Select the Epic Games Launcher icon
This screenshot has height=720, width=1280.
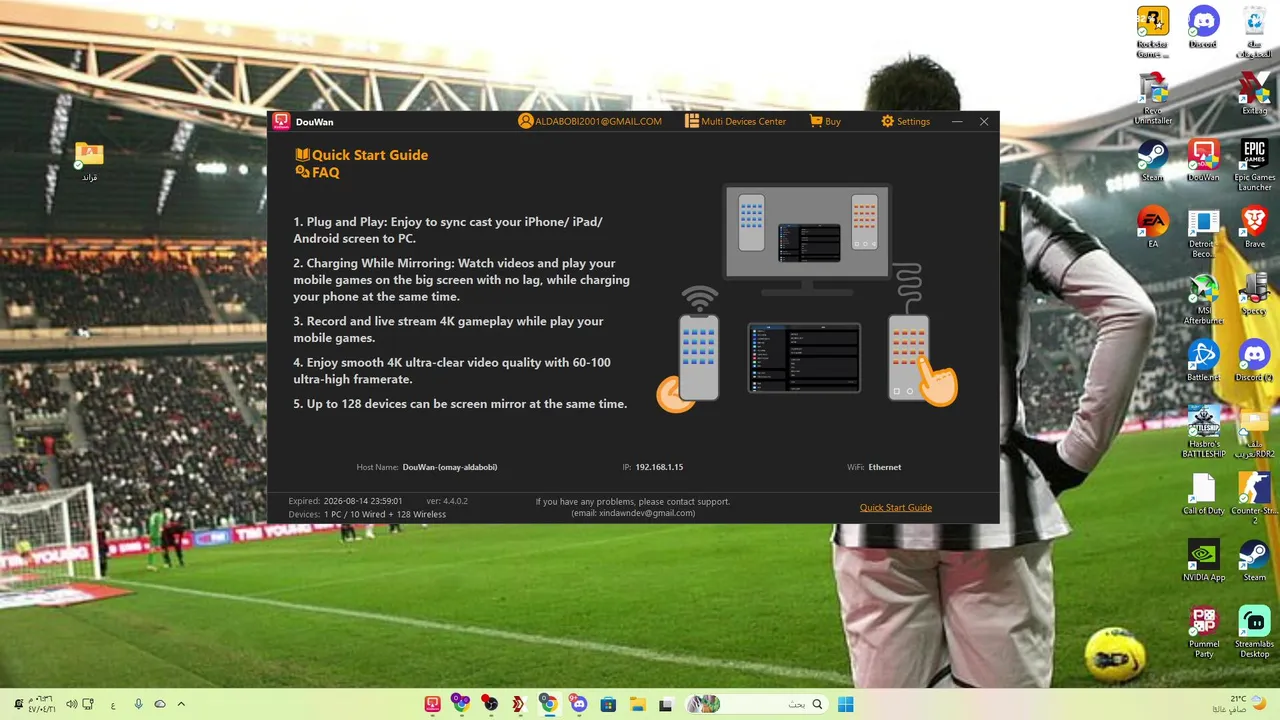[1254, 166]
